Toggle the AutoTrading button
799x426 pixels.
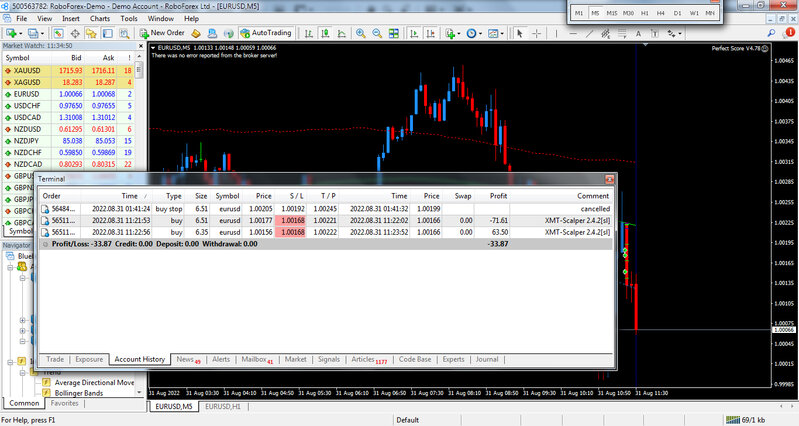265,33
